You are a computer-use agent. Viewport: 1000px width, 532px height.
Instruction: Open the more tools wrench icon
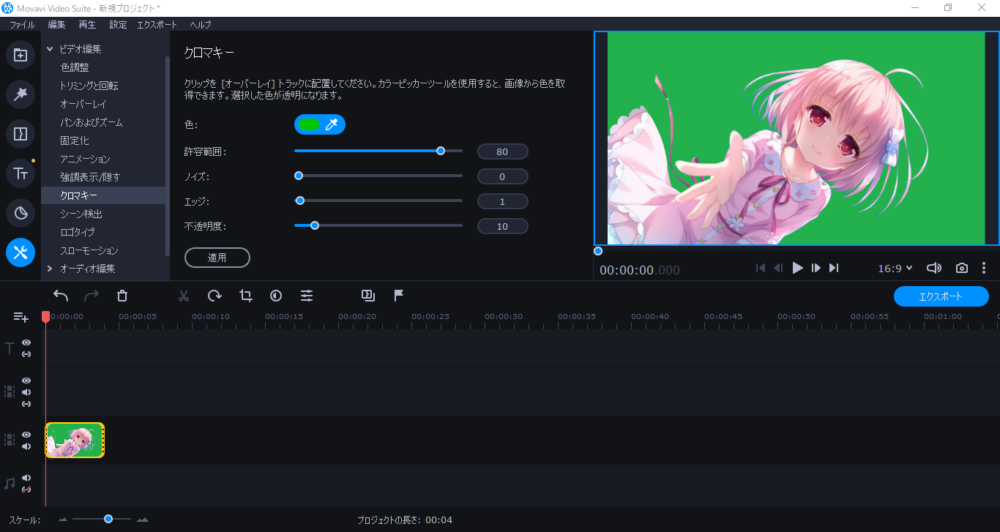coord(20,253)
